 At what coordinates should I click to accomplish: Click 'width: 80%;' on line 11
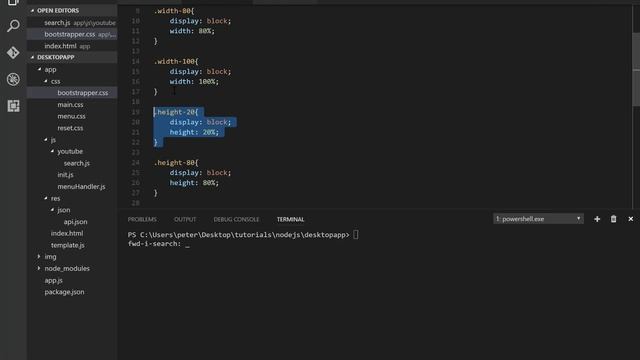192,31
